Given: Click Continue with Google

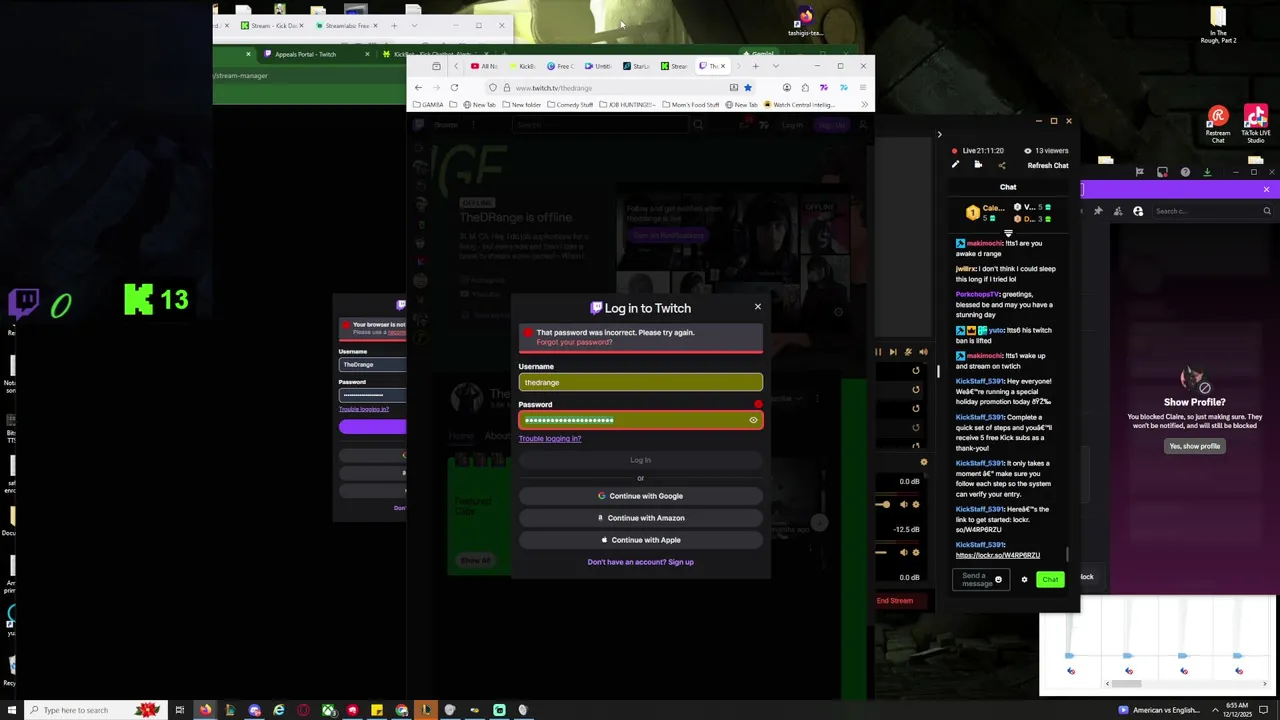Looking at the screenshot, I should [x=640, y=496].
